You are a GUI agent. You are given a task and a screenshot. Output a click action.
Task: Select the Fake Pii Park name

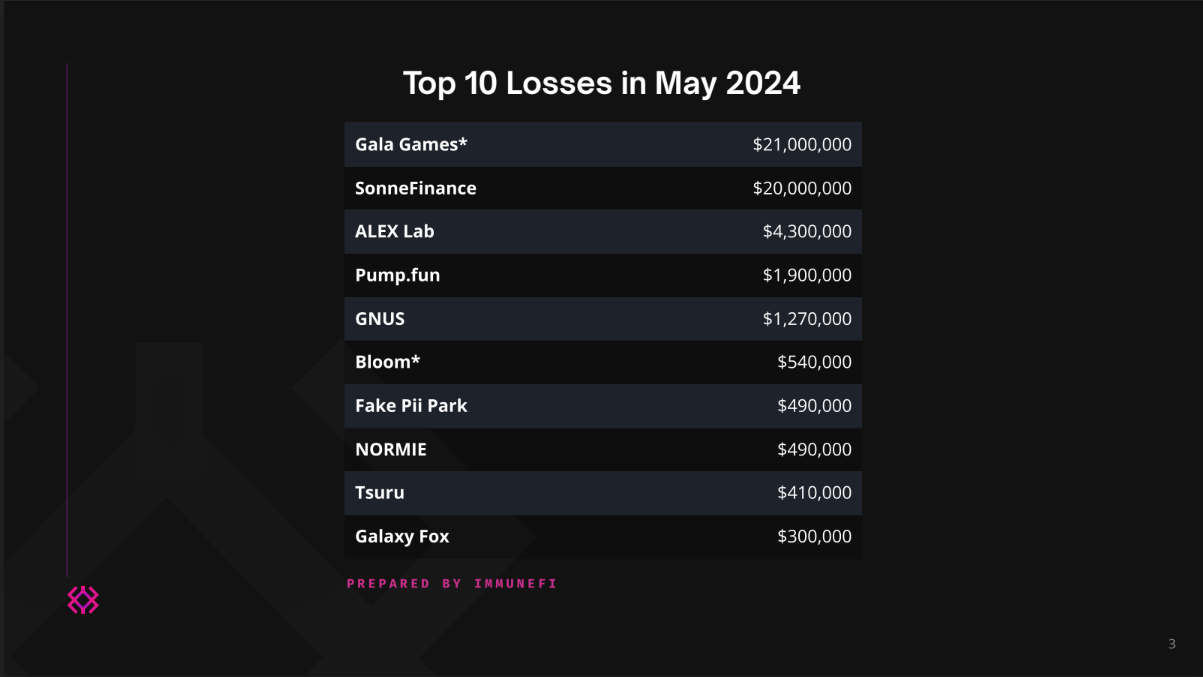click(x=411, y=406)
